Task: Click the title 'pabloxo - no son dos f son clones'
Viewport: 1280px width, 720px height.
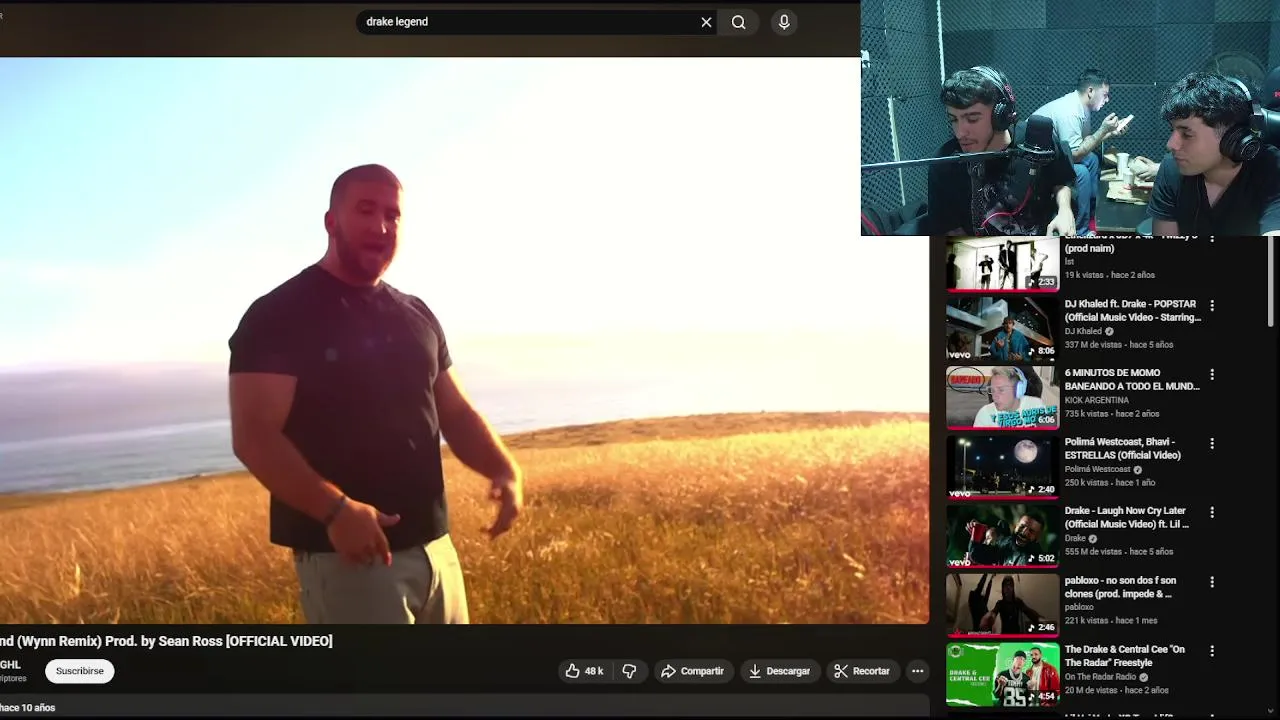Action: [x=1120, y=587]
